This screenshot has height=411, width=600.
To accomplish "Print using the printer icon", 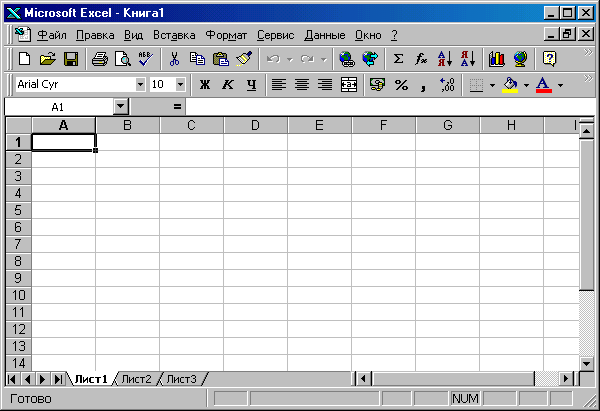I will pyautogui.click(x=100, y=59).
